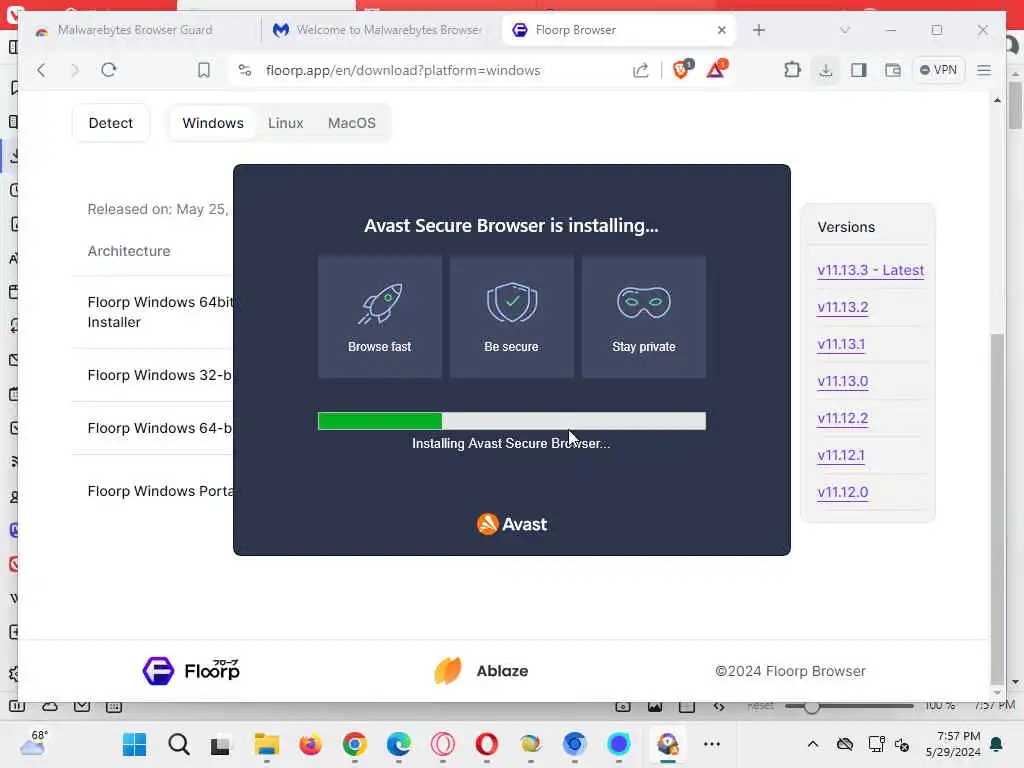The height and width of the screenshot is (768, 1024).
Task: Click the Stay private mask tile
Action: click(x=643, y=317)
